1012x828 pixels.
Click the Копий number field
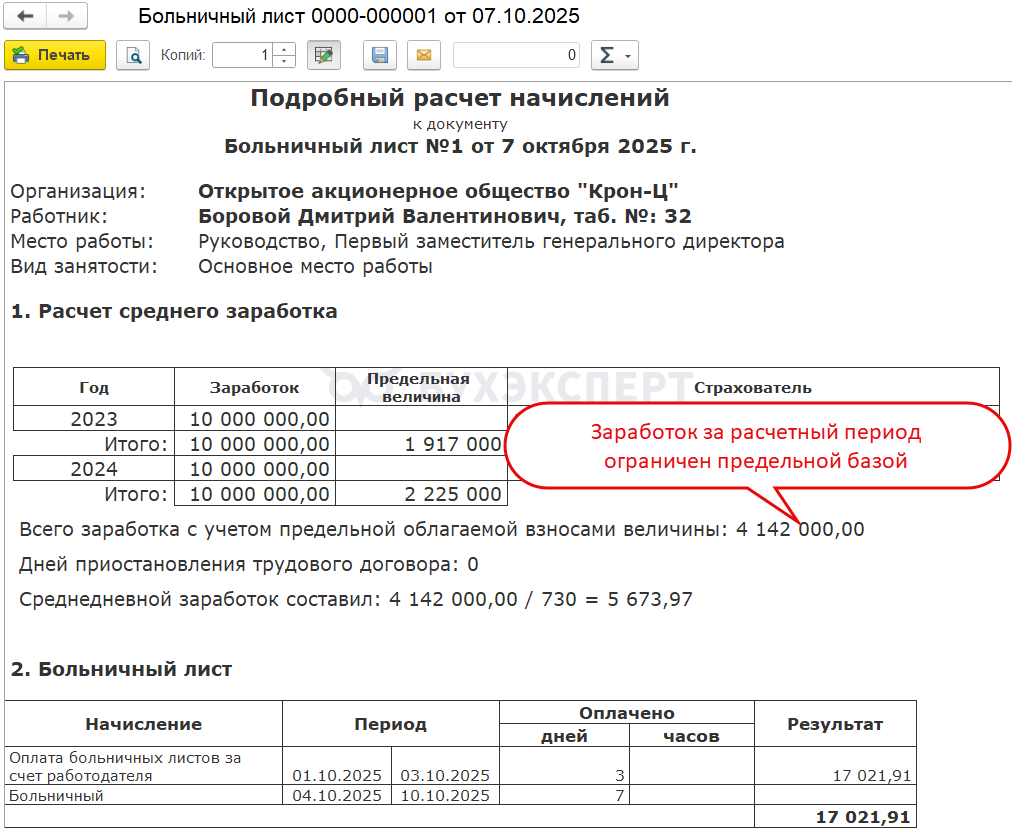click(x=243, y=56)
